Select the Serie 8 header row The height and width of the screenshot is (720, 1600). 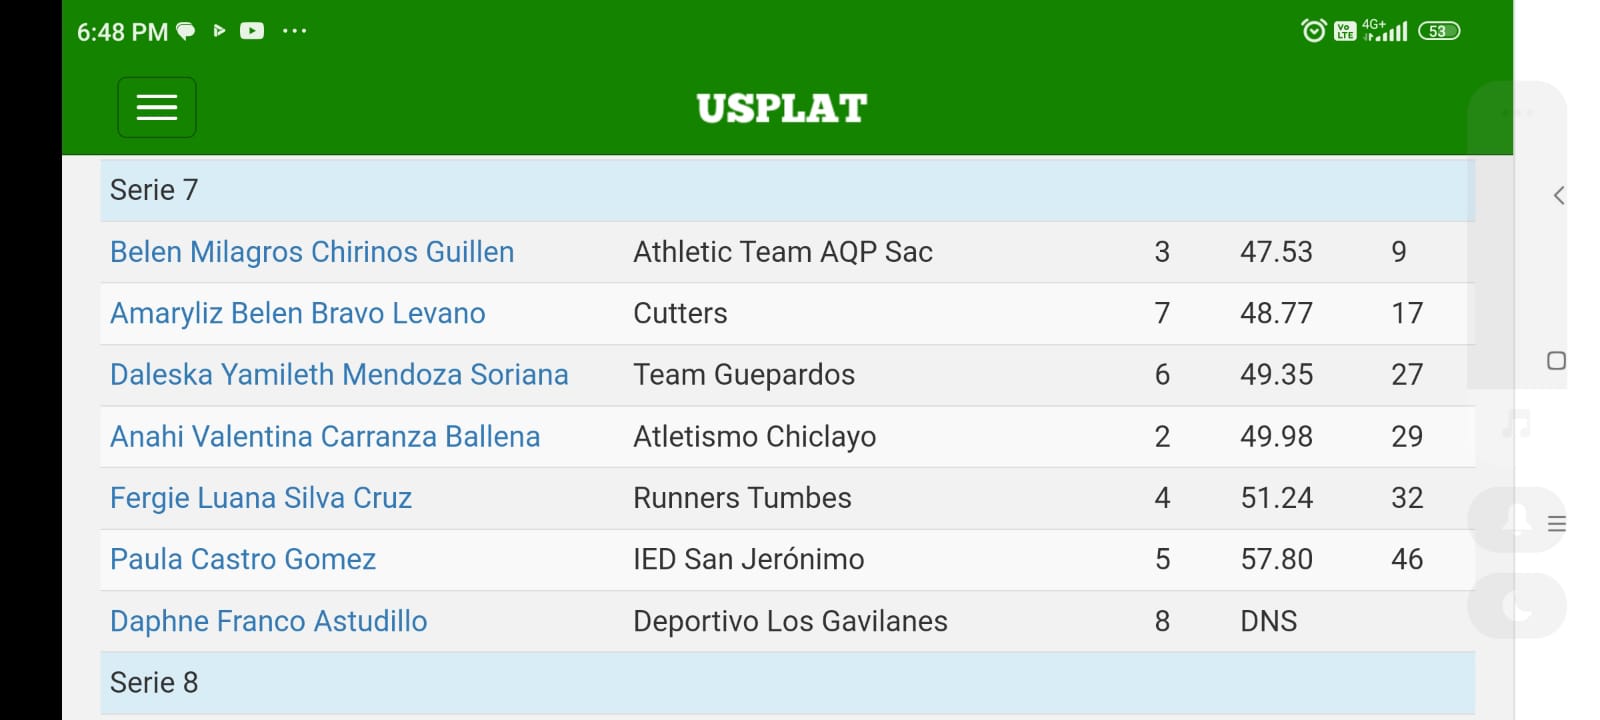point(787,683)
